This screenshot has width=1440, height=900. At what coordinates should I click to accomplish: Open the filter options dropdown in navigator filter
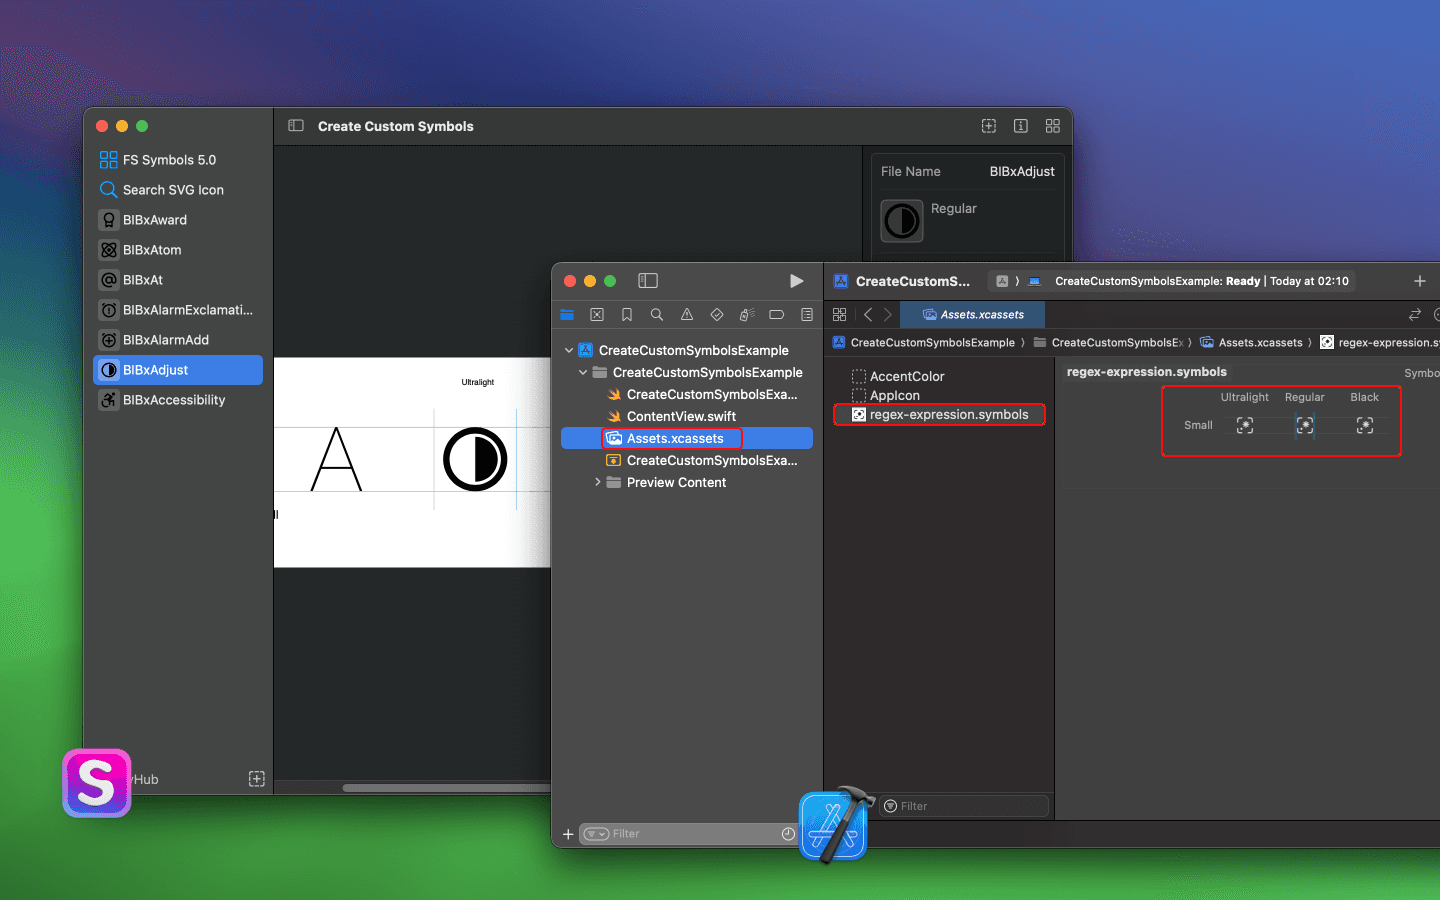(x=597, y=833)
